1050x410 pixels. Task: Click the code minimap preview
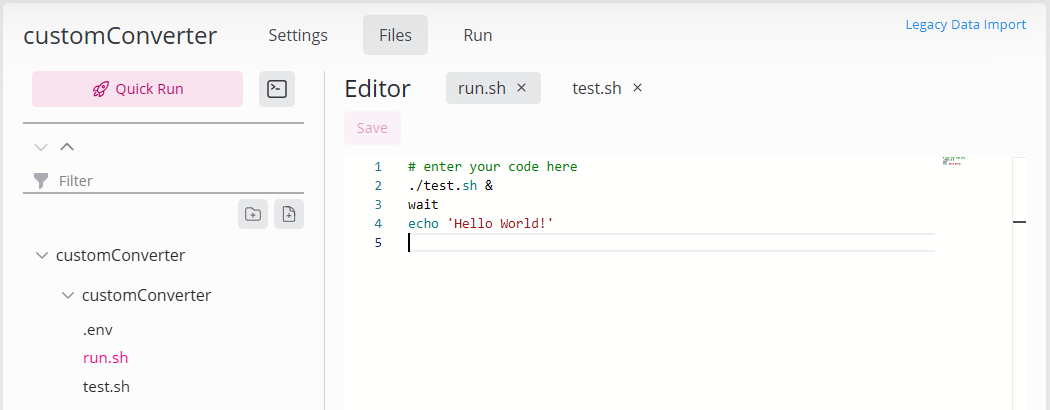pos(952,161)
